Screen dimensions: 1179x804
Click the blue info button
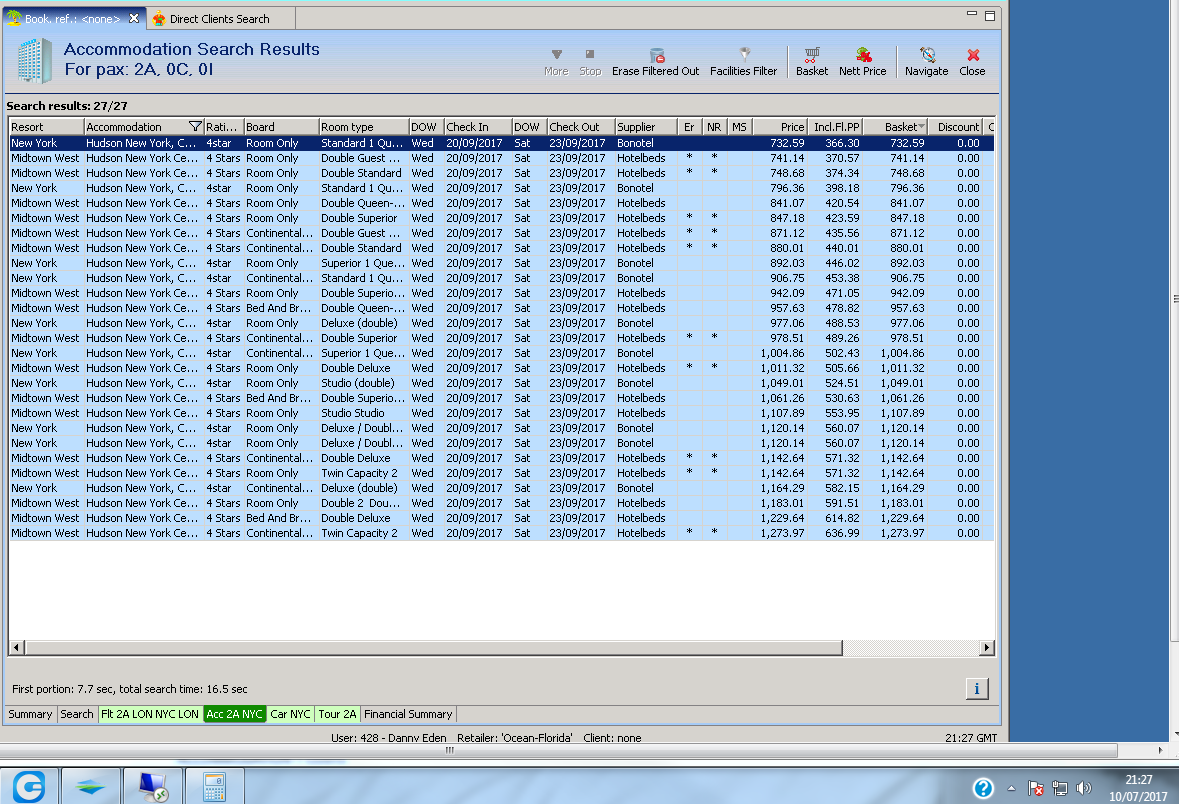point(977,688)
